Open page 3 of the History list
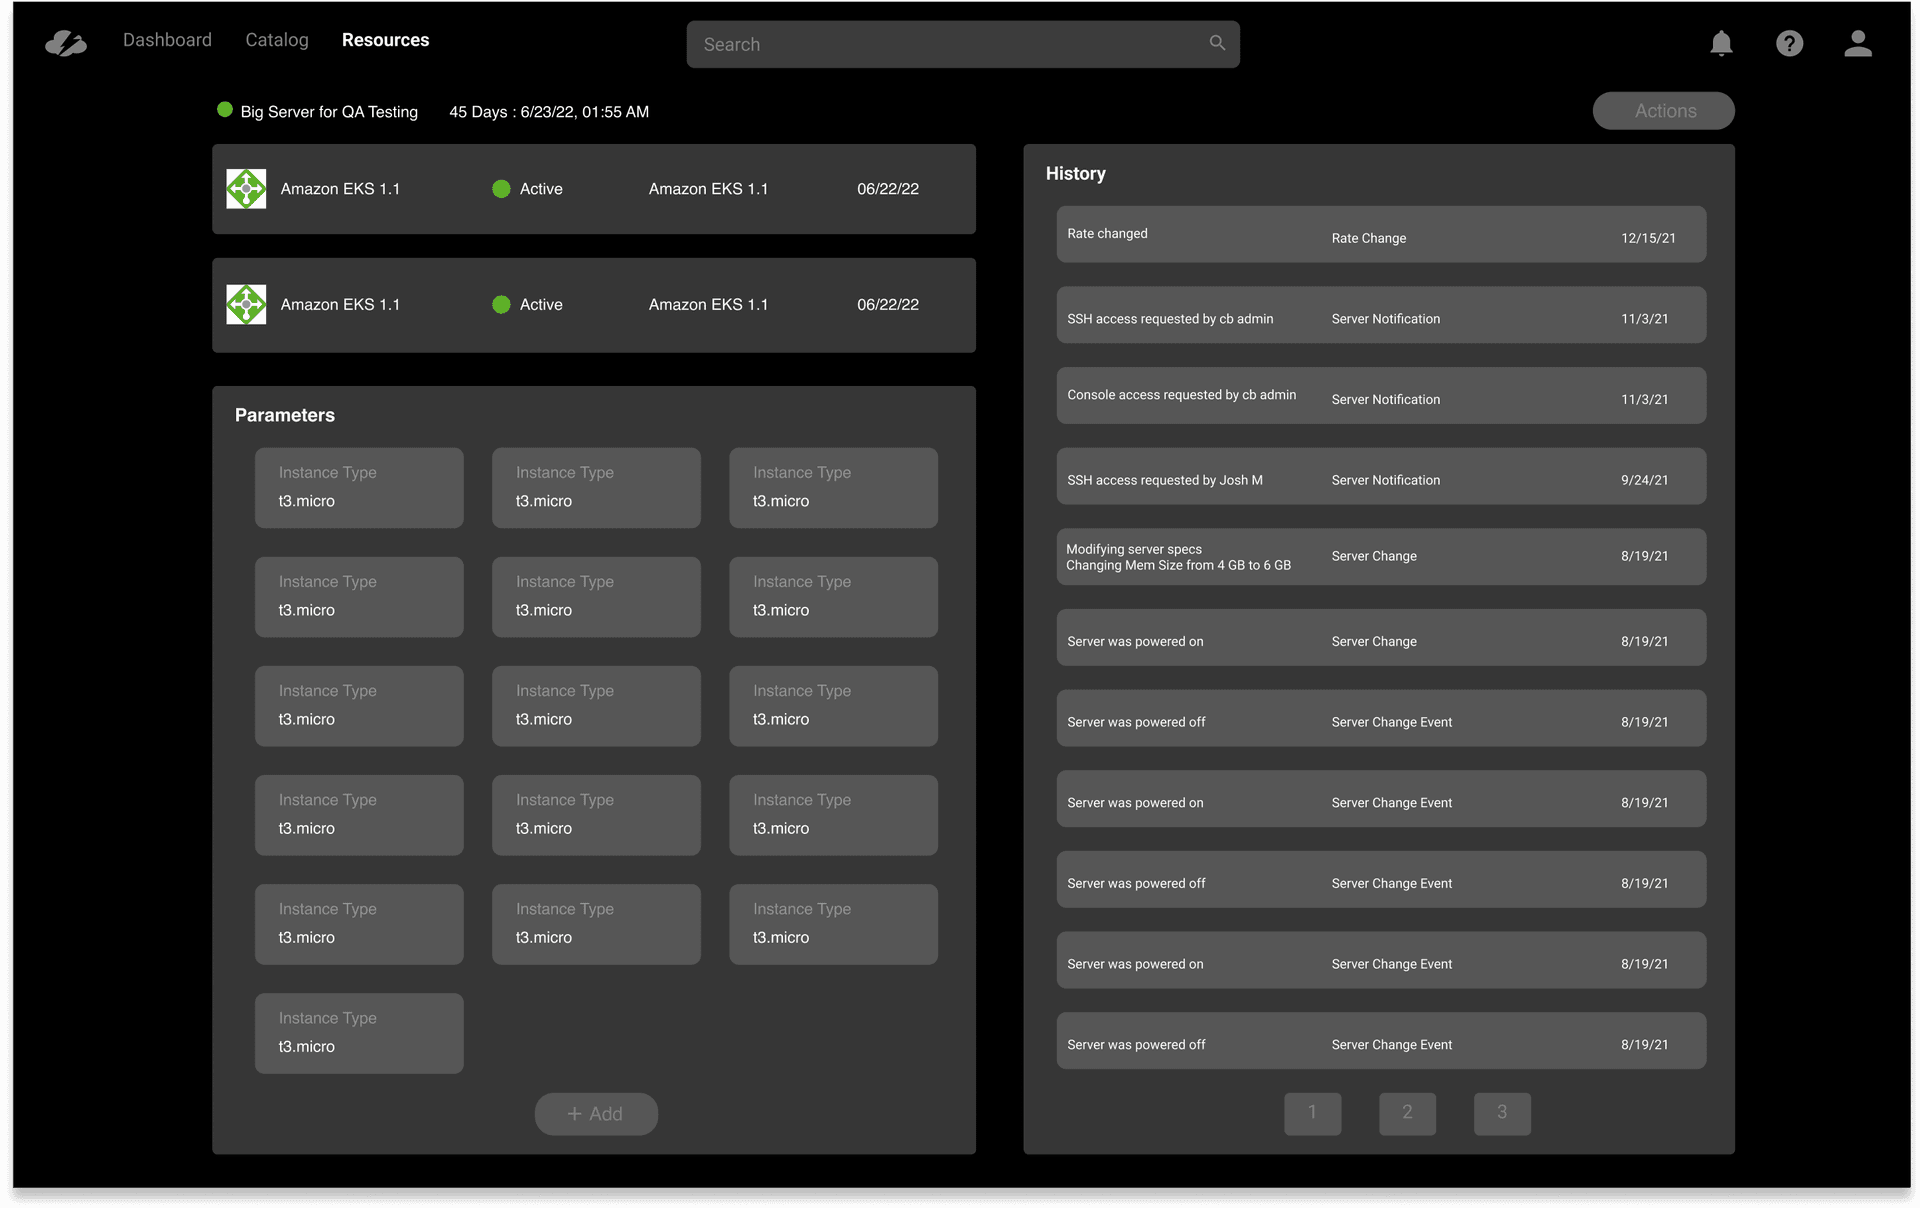The height and width of the screenshot is (1208, 1920). tap(1502, 1113)
